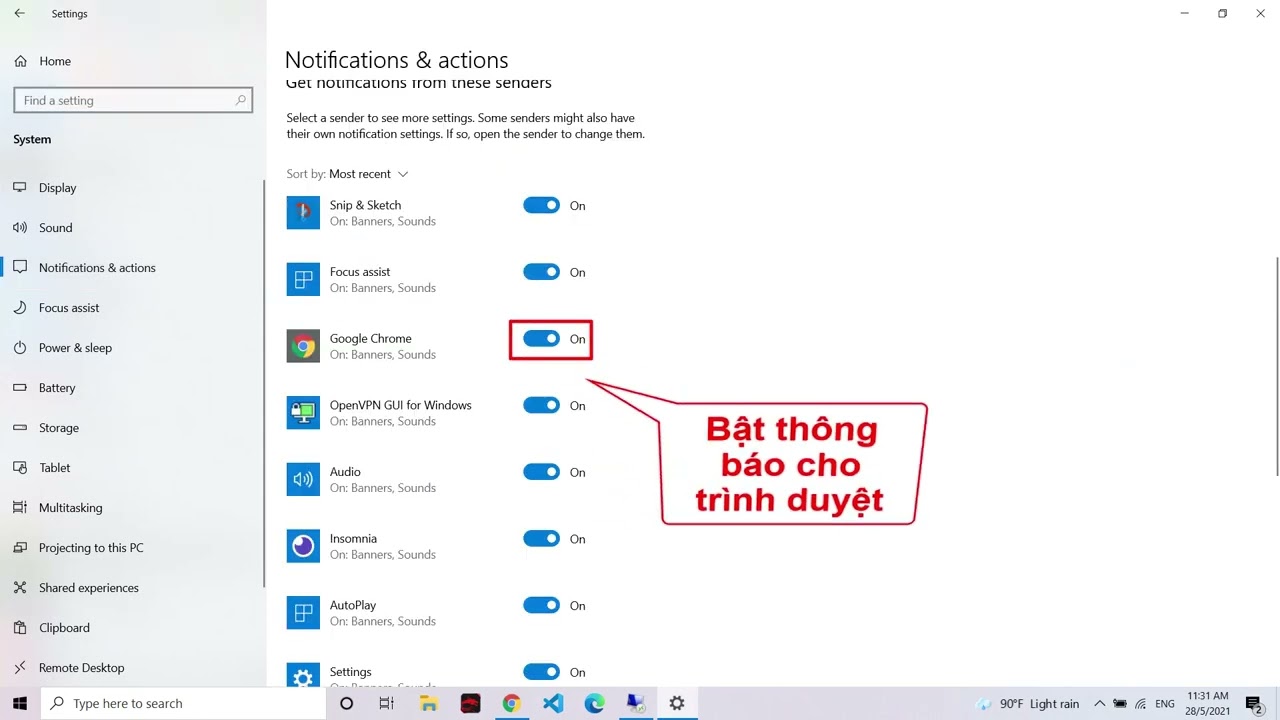Go back using the Settings back arrow

[x=19, y=14]
